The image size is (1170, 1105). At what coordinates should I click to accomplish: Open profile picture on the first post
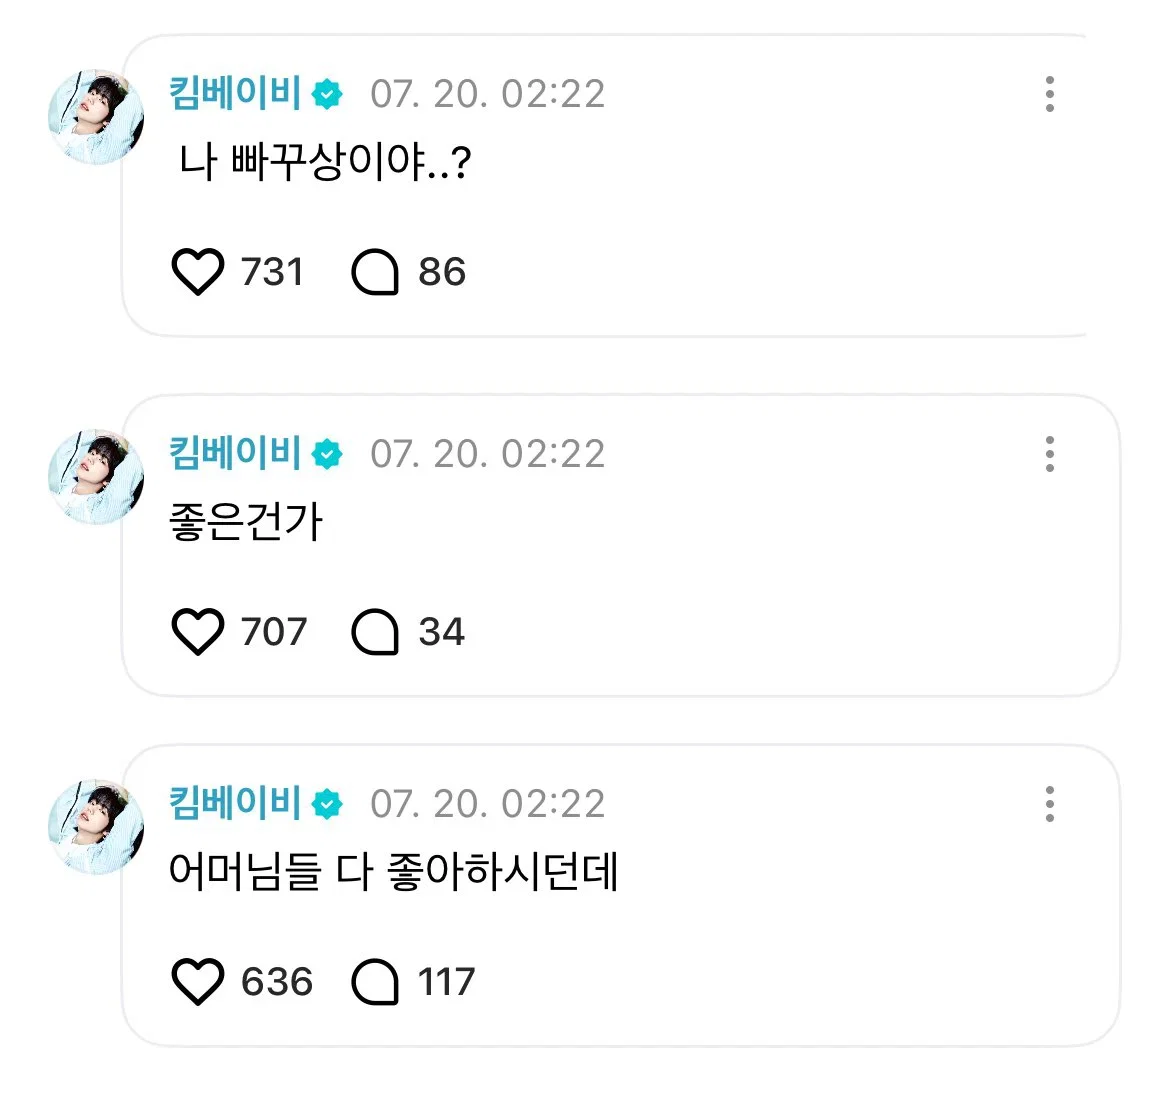click(x=96, y=117)
